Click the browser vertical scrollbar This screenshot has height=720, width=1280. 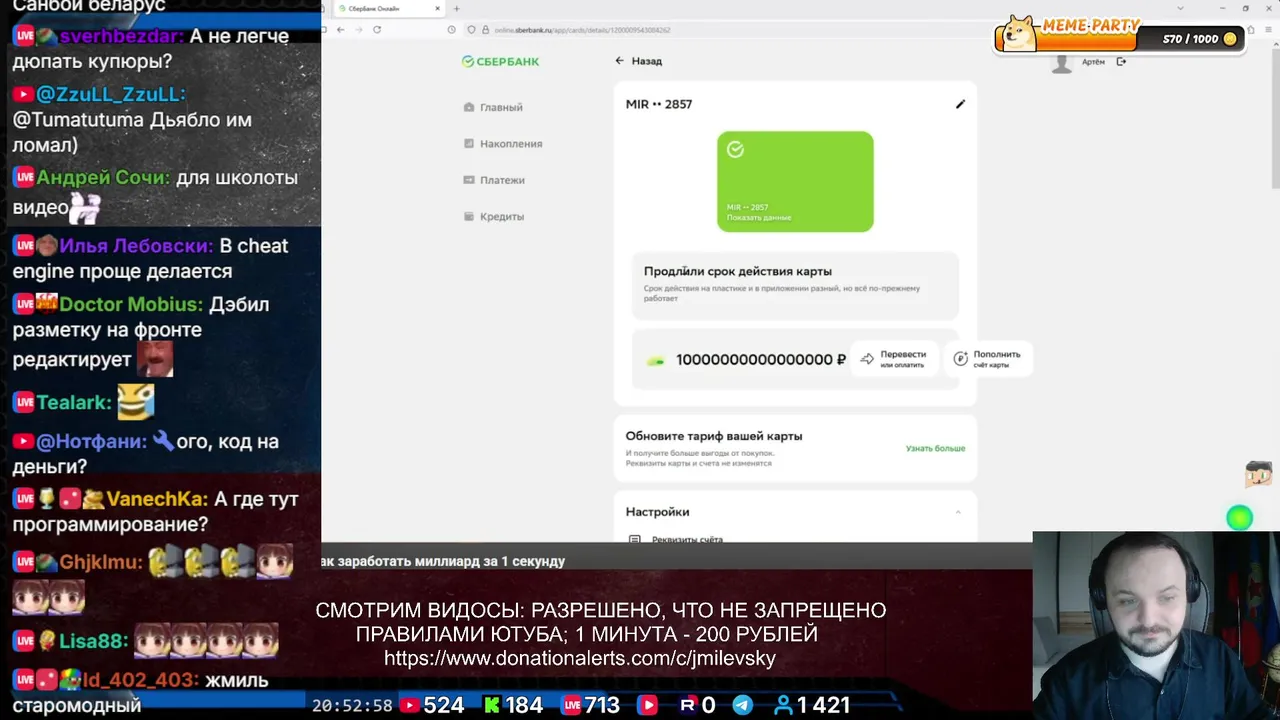[x=1275, y=120]
